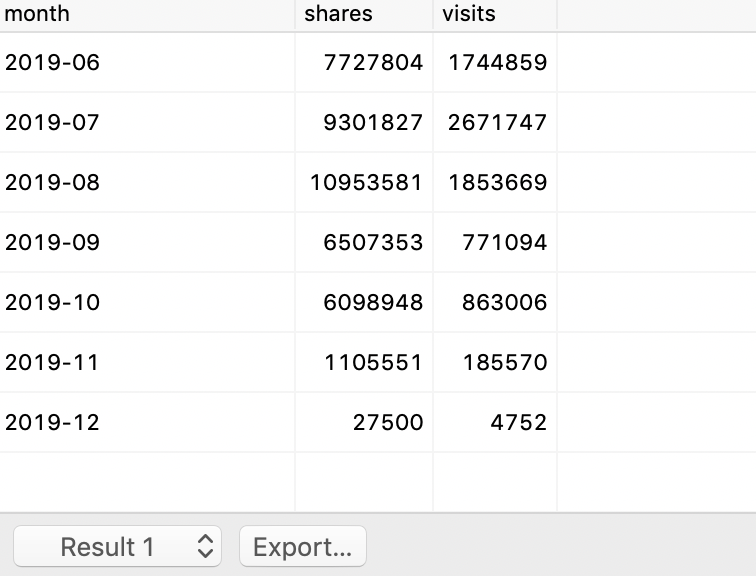Select the 2019-12 month cell
Viewport: 756px width, 576px height.
click(53, 422)
